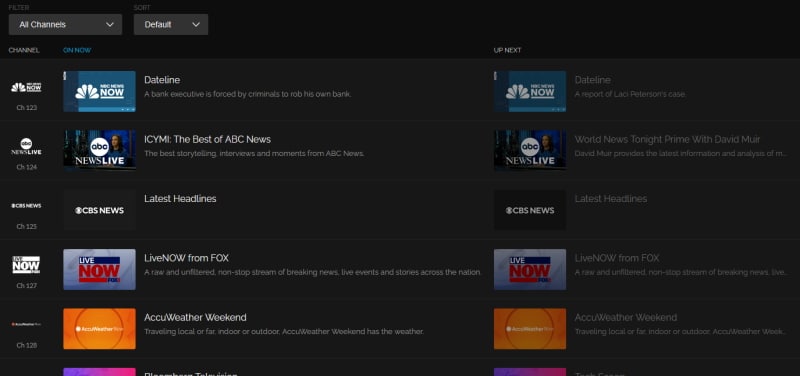
Task: Open the Up Next Dateline NBC thumbnail
Action: [x=530, y=91]
